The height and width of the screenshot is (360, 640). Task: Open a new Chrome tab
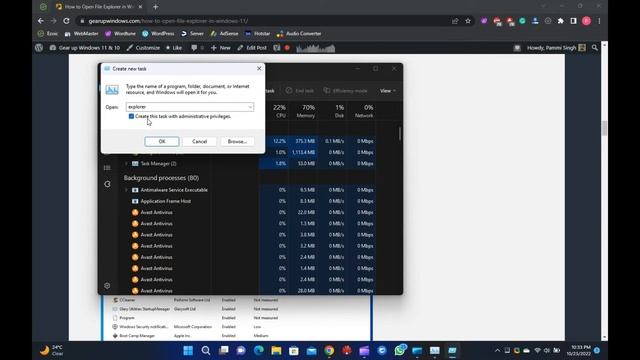point(156,7)
